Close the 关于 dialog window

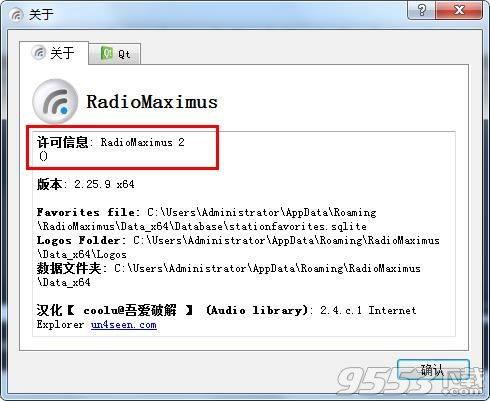tap(459, 10)
